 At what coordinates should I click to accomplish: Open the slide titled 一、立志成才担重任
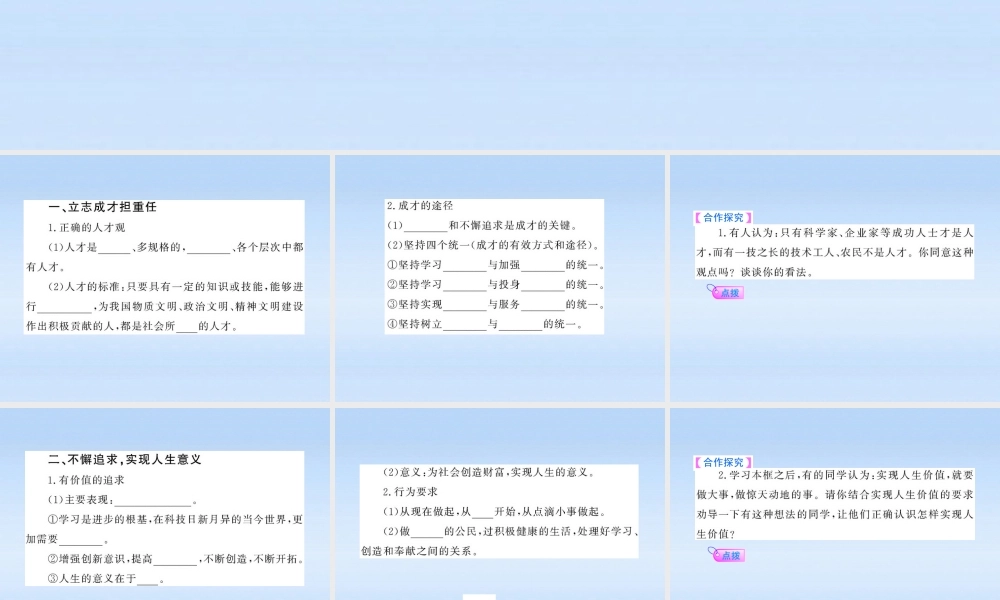[x=165, y=278]
